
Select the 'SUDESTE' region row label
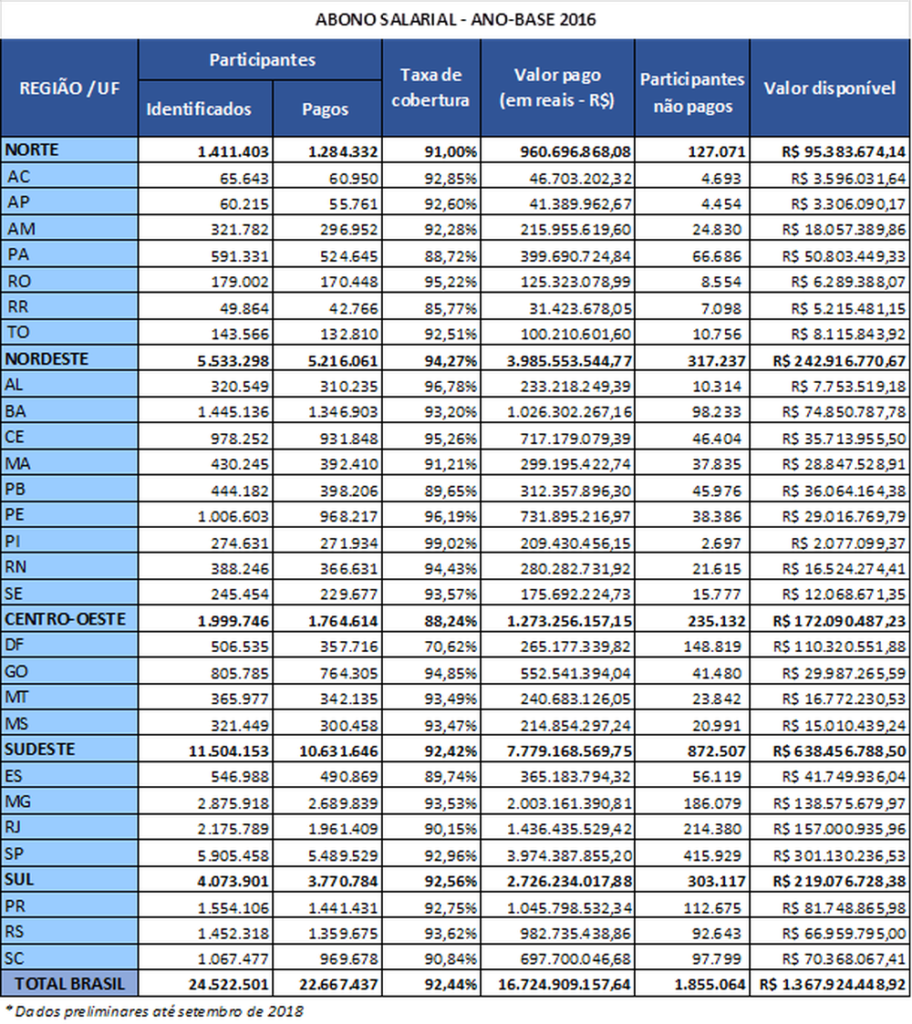click(x=69, y=750)
